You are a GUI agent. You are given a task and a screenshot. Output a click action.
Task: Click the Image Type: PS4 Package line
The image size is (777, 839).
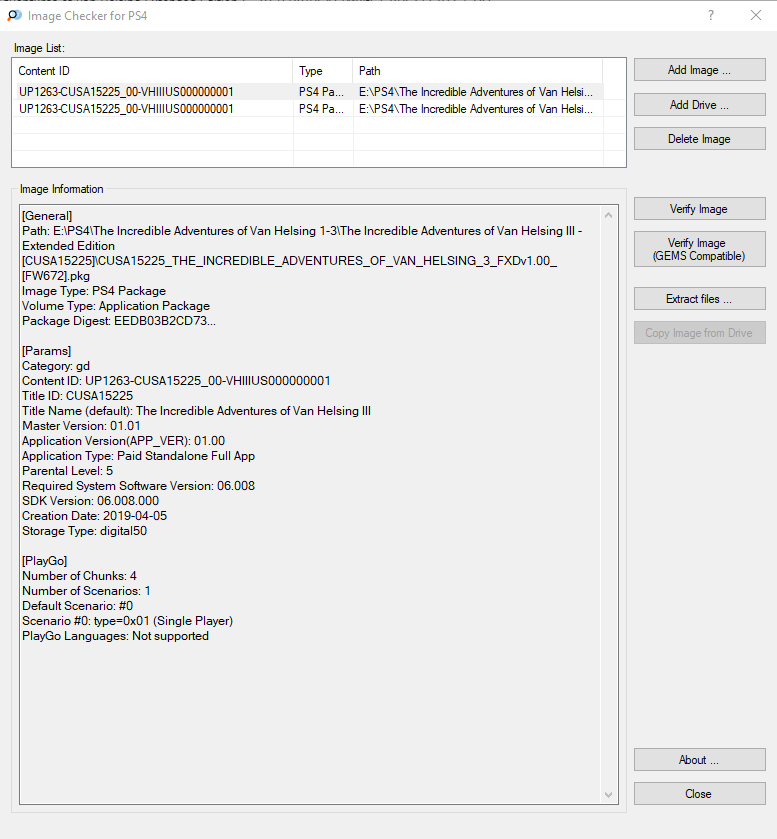point(94,291)
